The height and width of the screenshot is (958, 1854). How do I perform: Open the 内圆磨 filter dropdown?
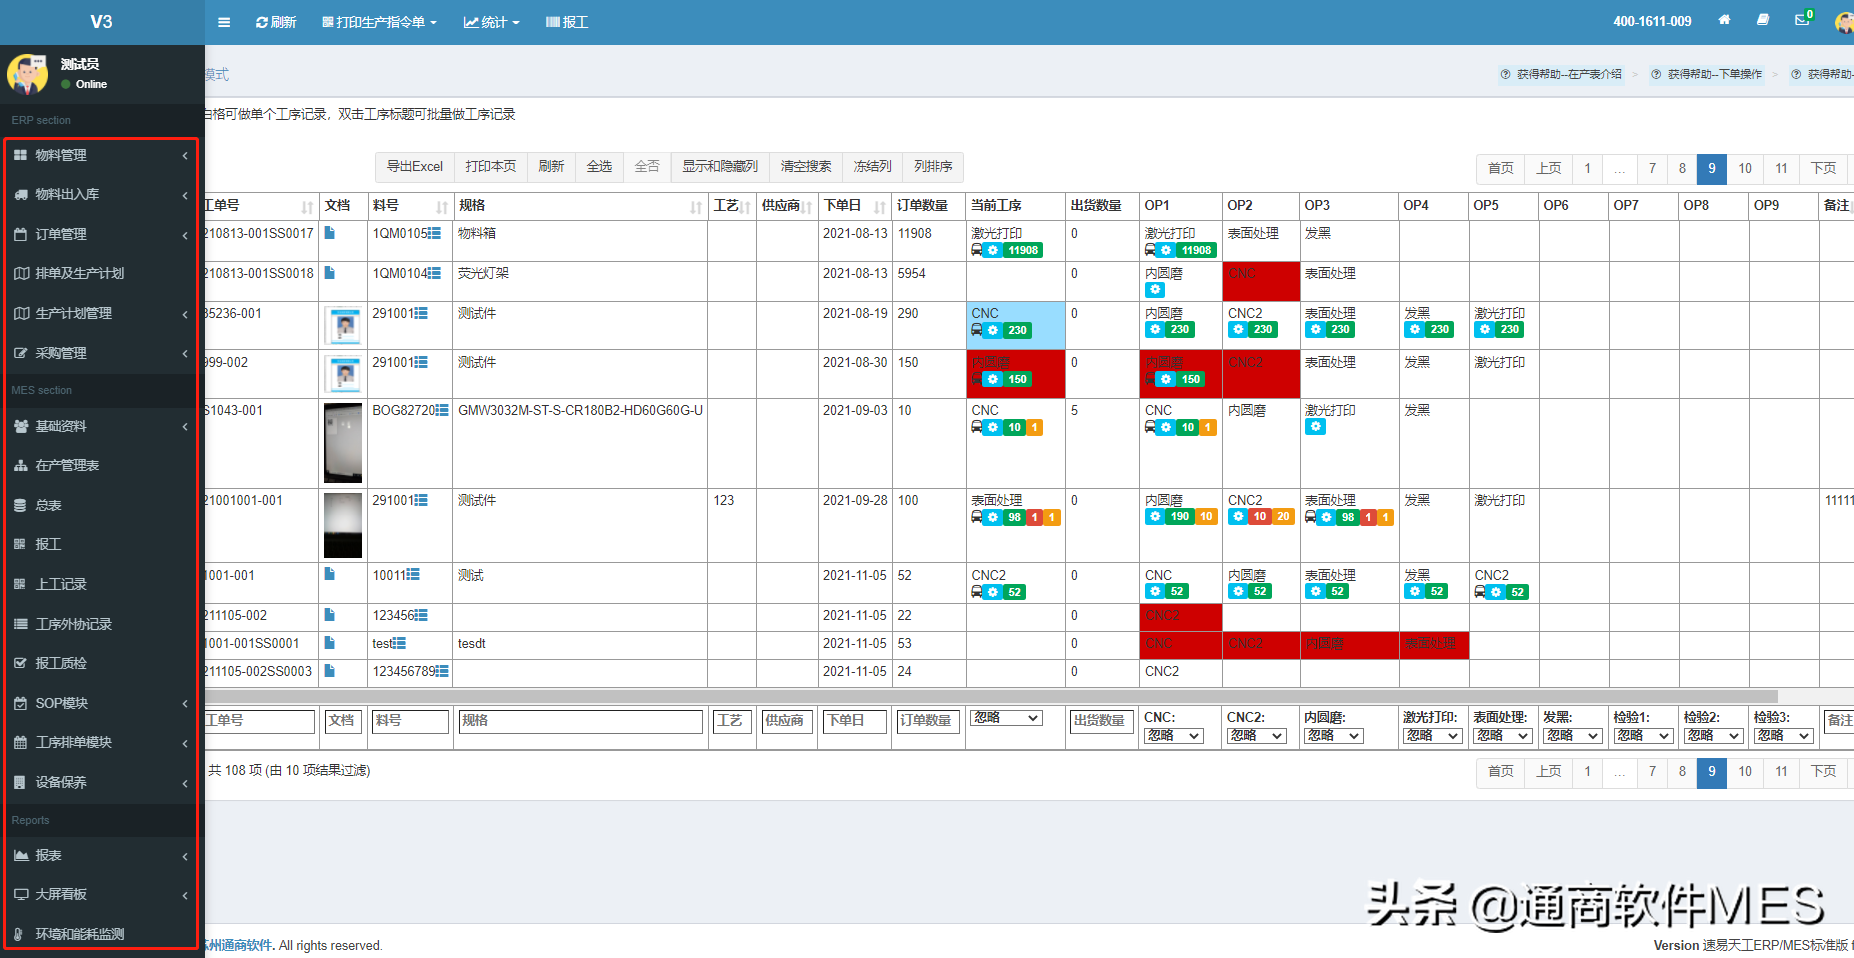point(1334,736)
